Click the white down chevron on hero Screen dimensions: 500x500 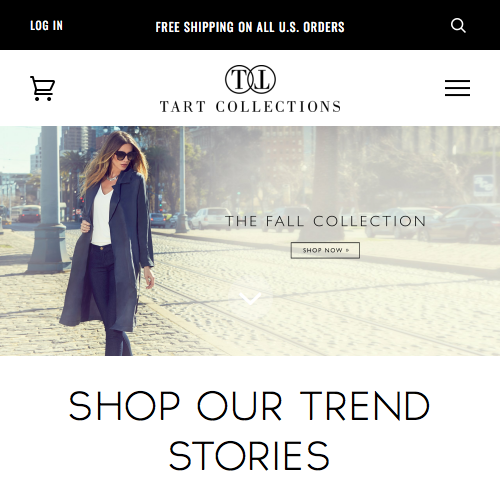(250, 299)
